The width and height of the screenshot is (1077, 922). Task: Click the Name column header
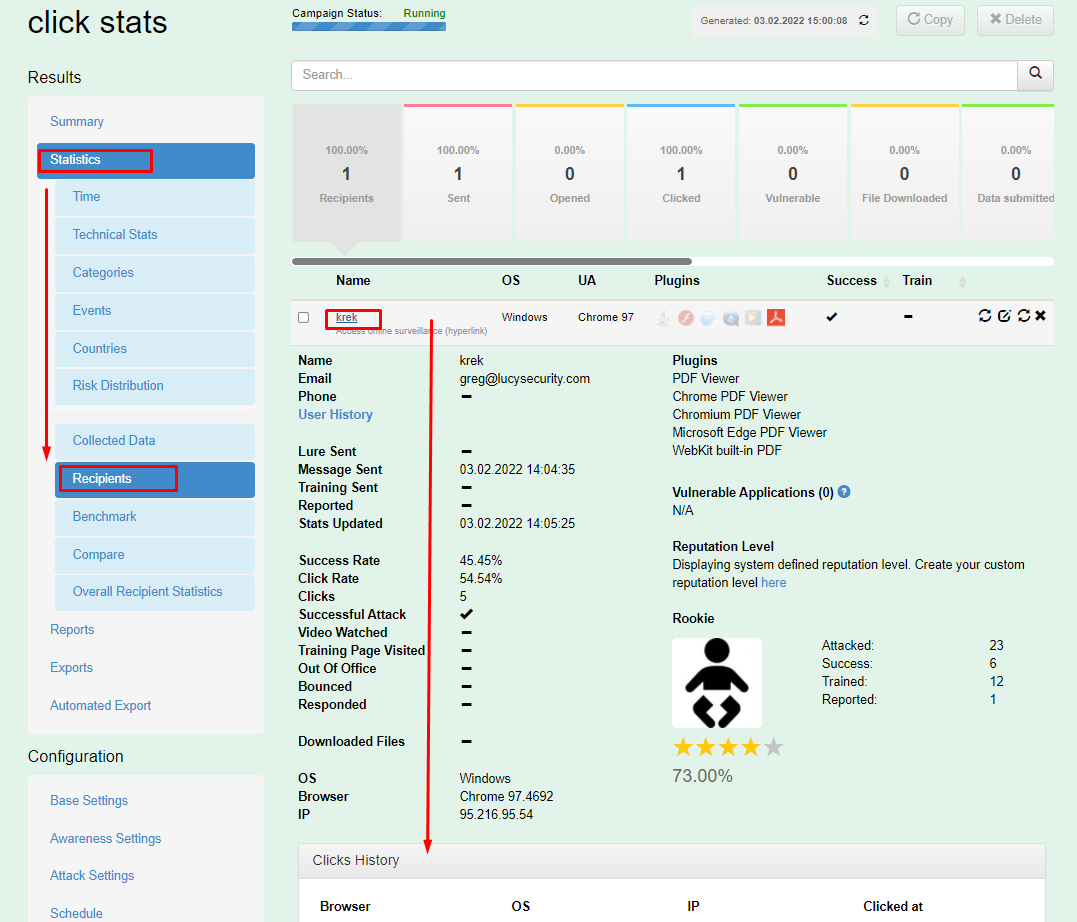click(x=353, y=280)
